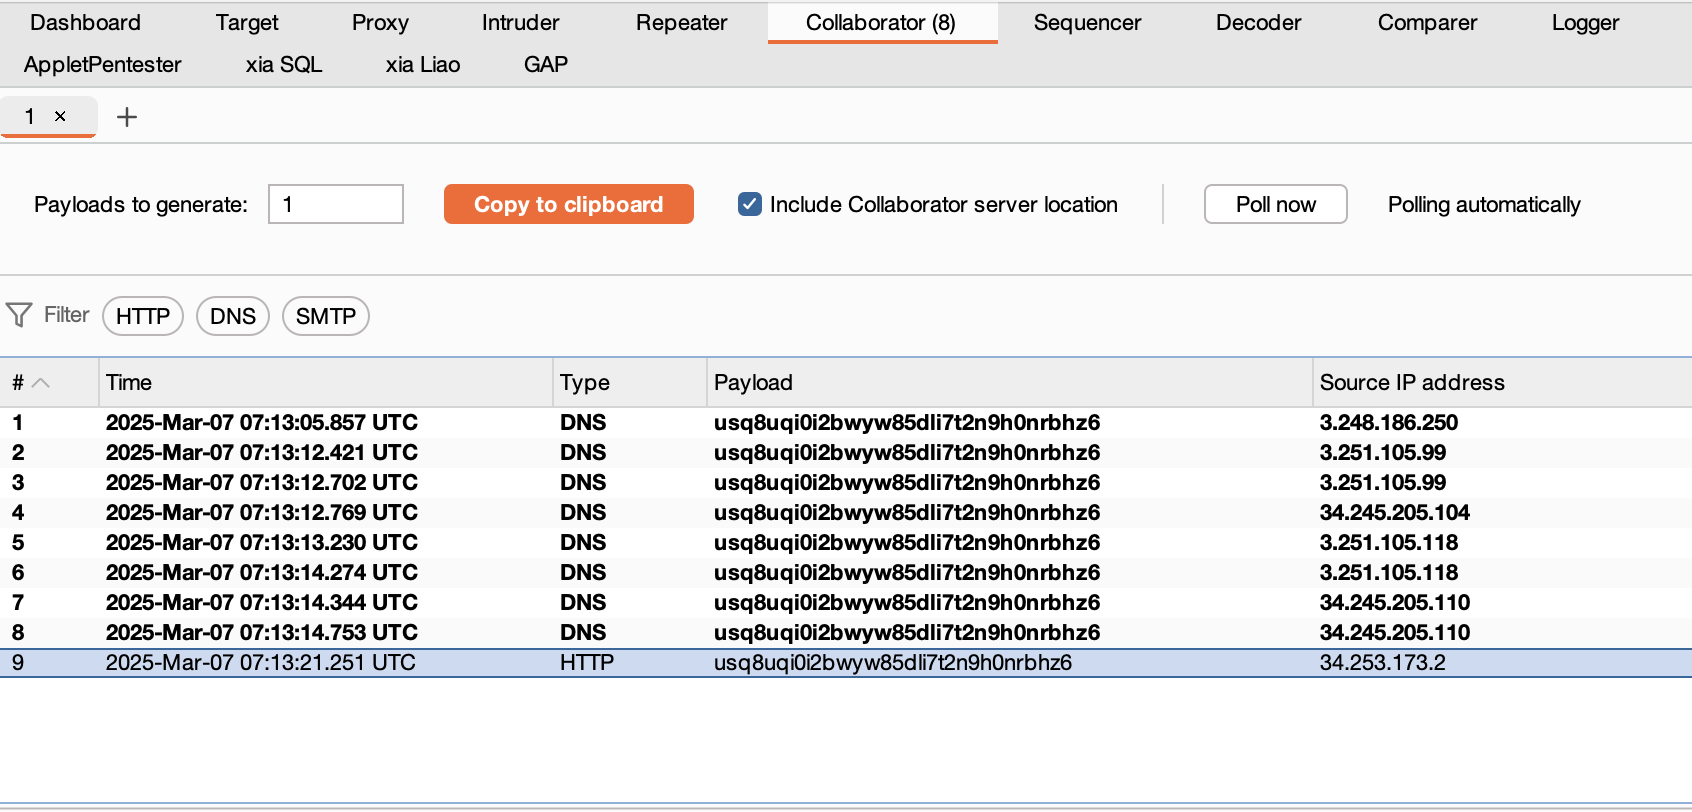Open the xia SQL extension tab
This screenshot has height=812, width=1692.
click(x=284, y=64)
